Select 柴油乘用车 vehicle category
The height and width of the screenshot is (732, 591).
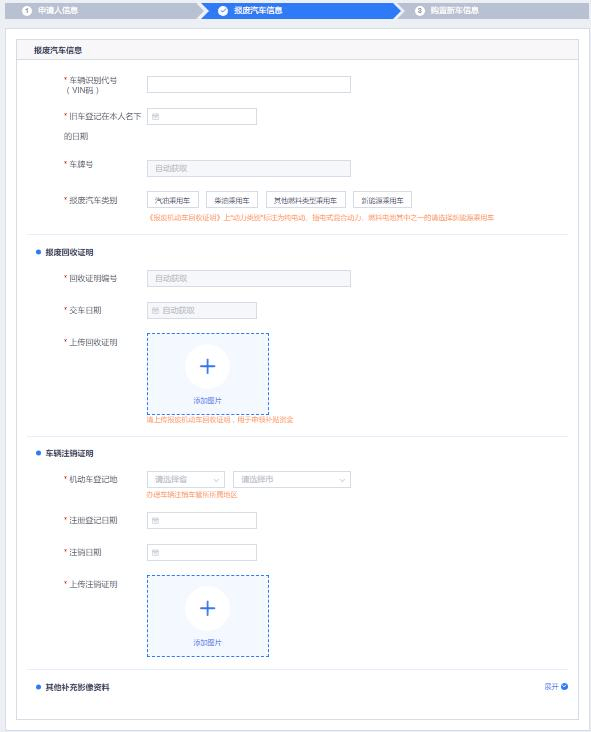tap(232, 200)
